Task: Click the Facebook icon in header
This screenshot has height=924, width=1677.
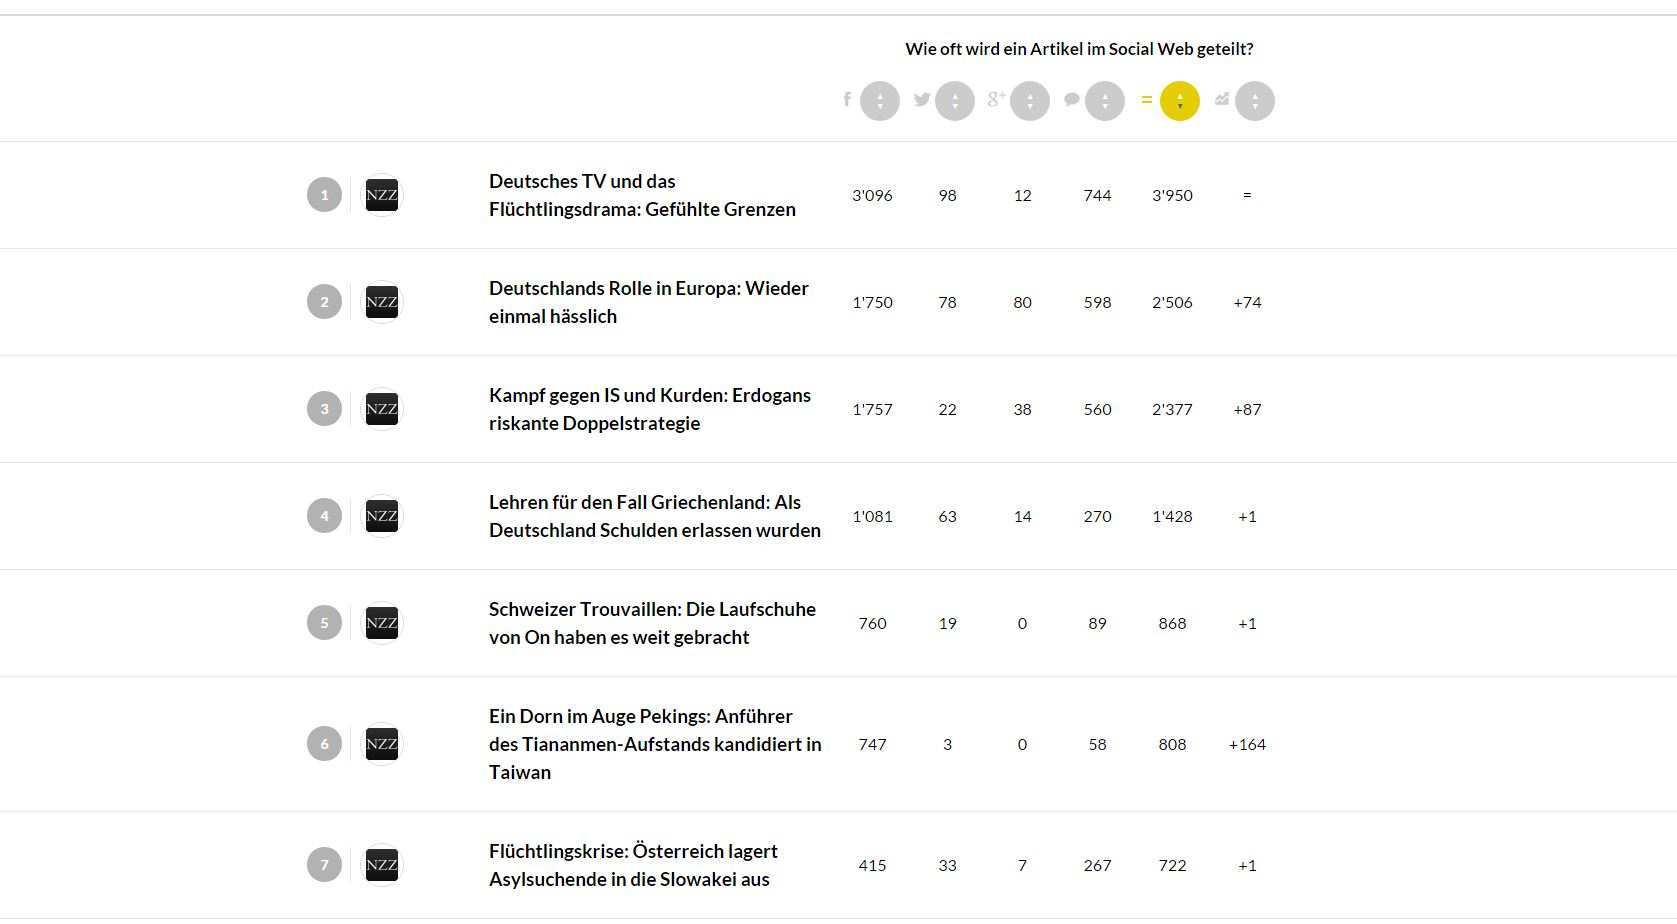Action: tap(847, 99)
